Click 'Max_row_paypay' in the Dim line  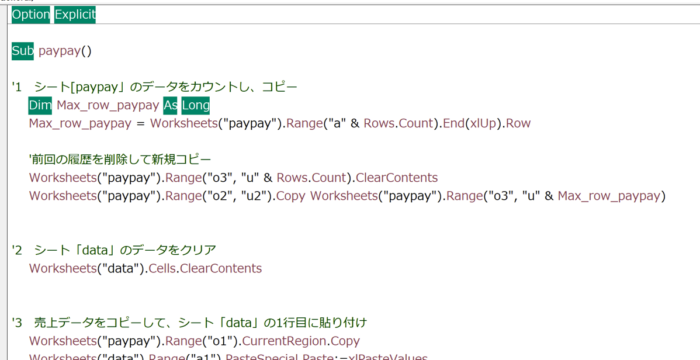[108, 105]
